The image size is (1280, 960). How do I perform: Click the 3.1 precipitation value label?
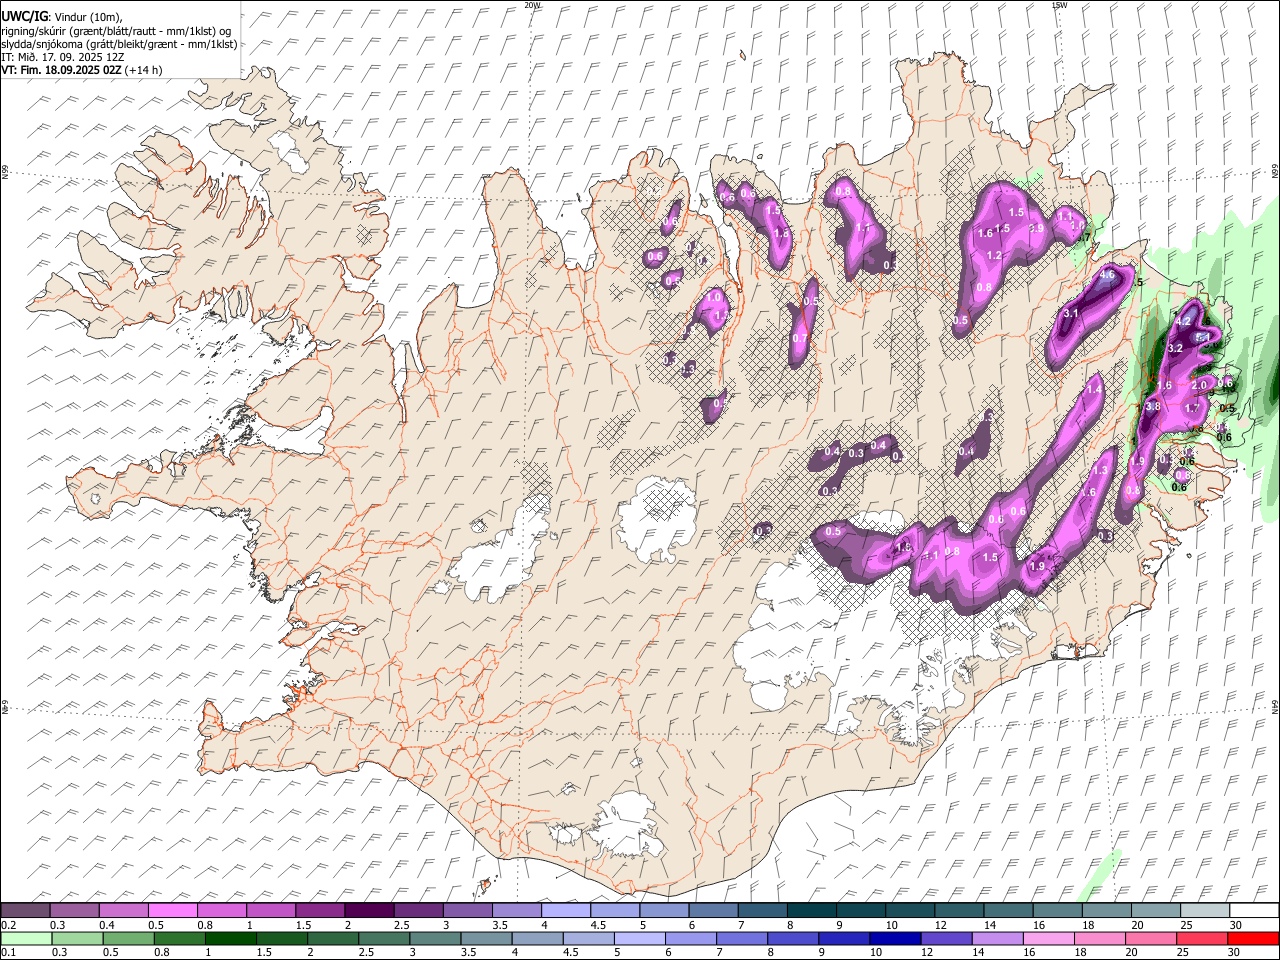[x=1071, y=314]
